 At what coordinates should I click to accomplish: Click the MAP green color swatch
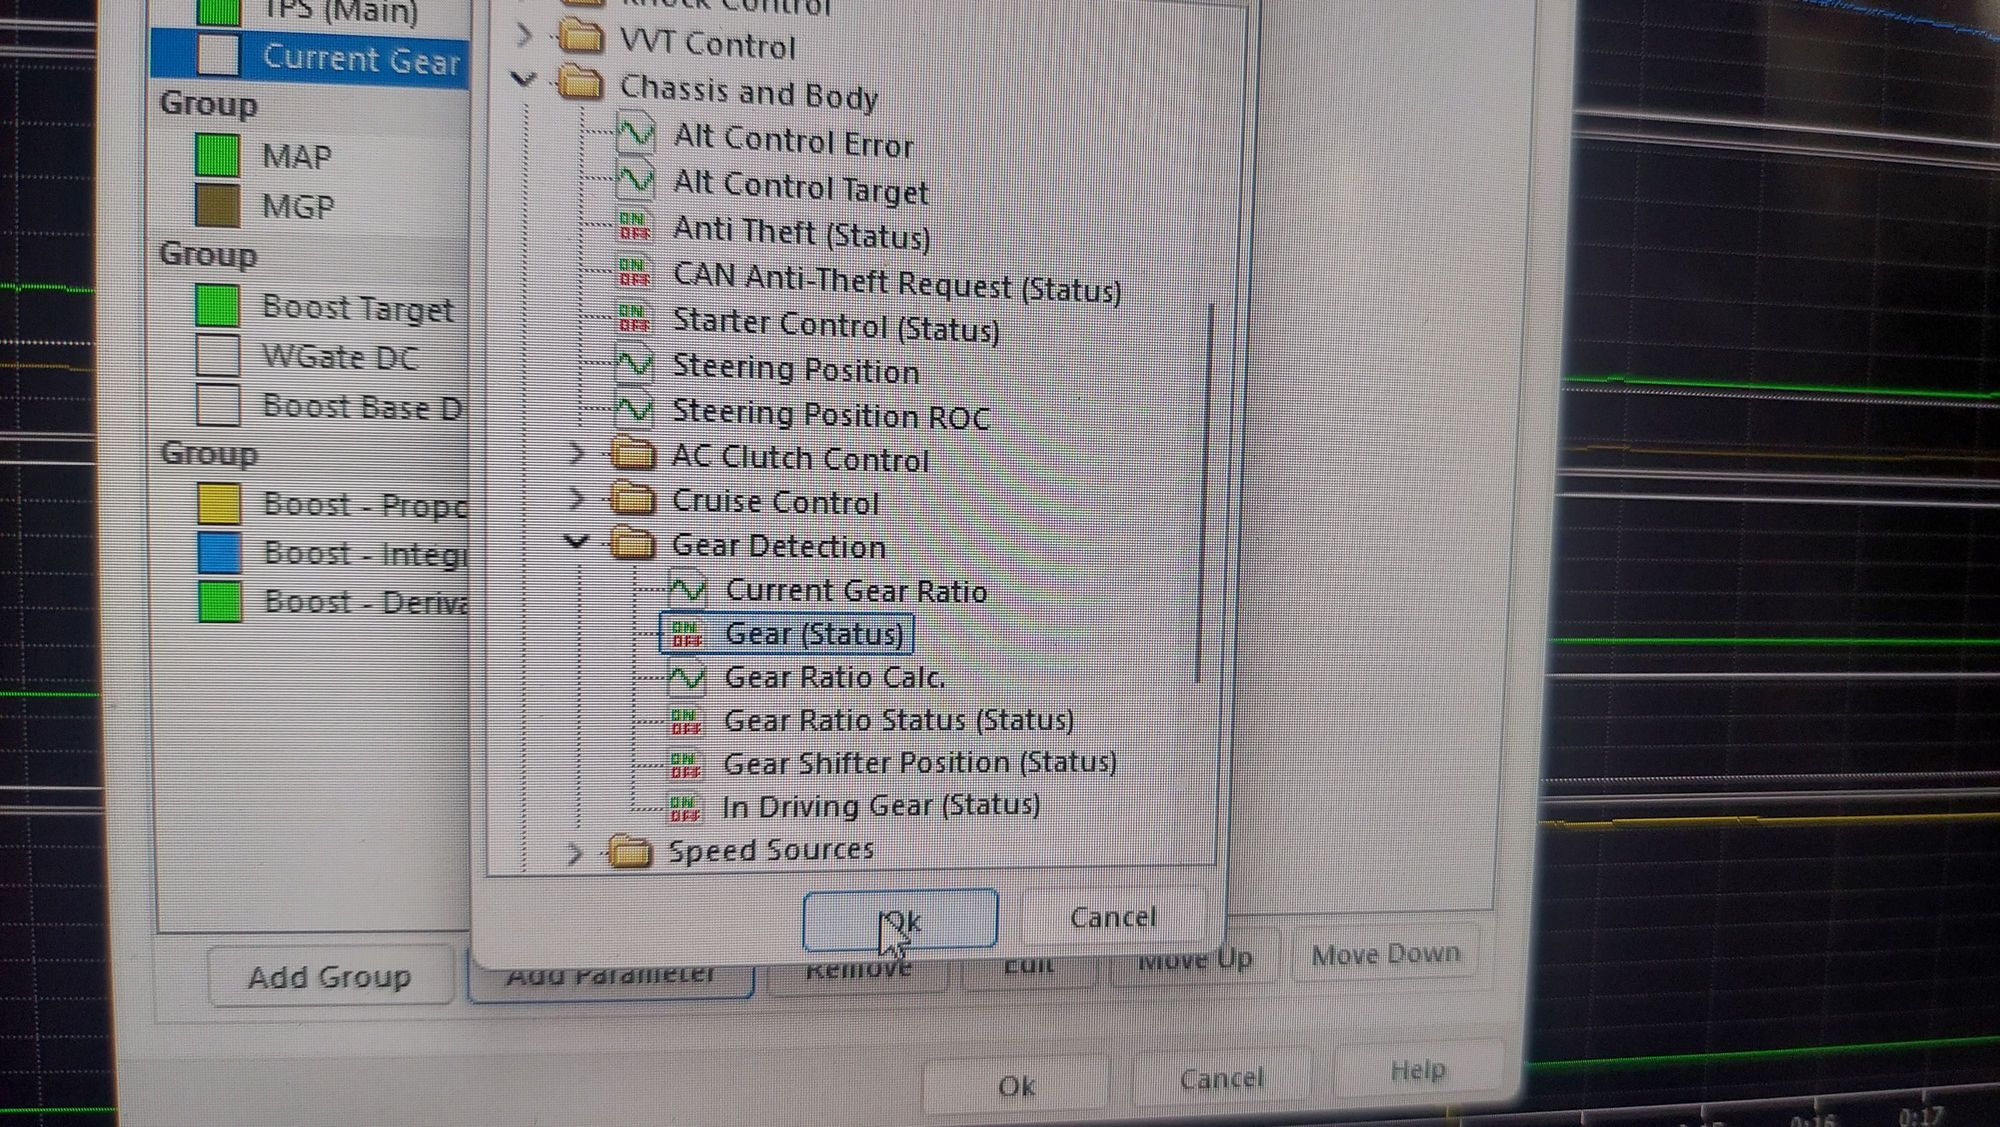click(217, 156)
